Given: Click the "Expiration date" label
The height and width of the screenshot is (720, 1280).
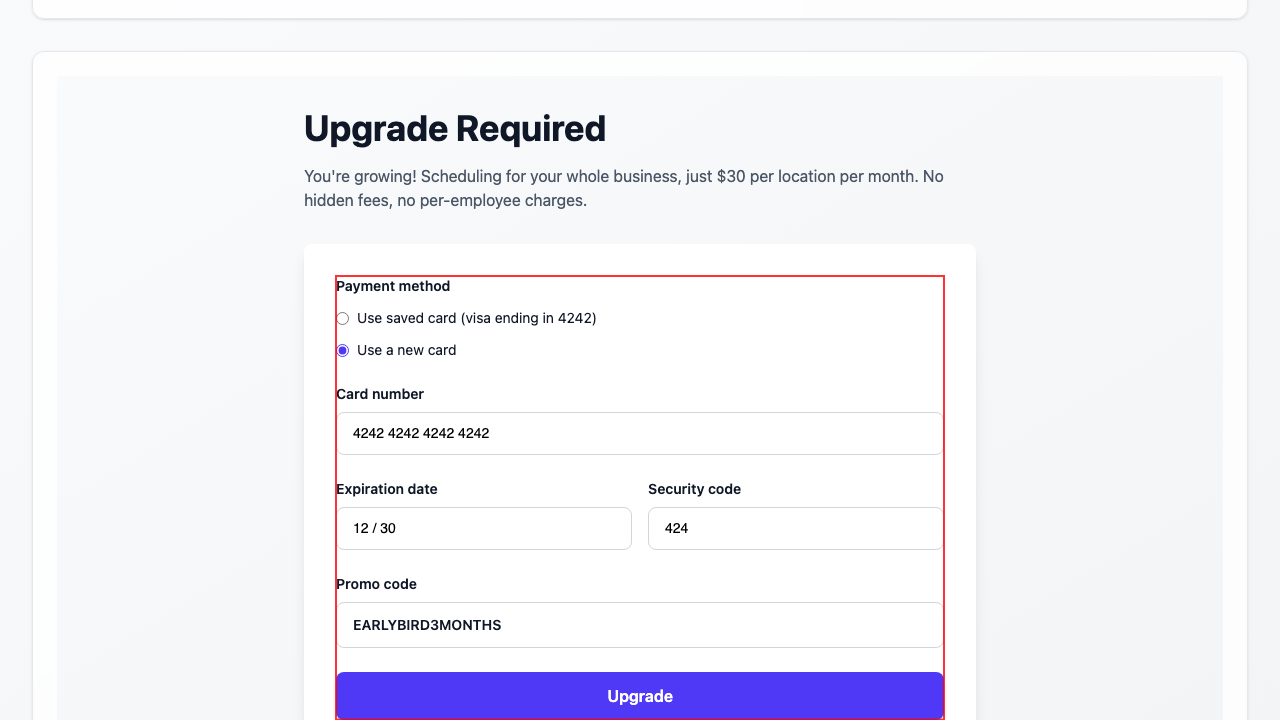Looking at the screenshot, I should coord(387,489).
